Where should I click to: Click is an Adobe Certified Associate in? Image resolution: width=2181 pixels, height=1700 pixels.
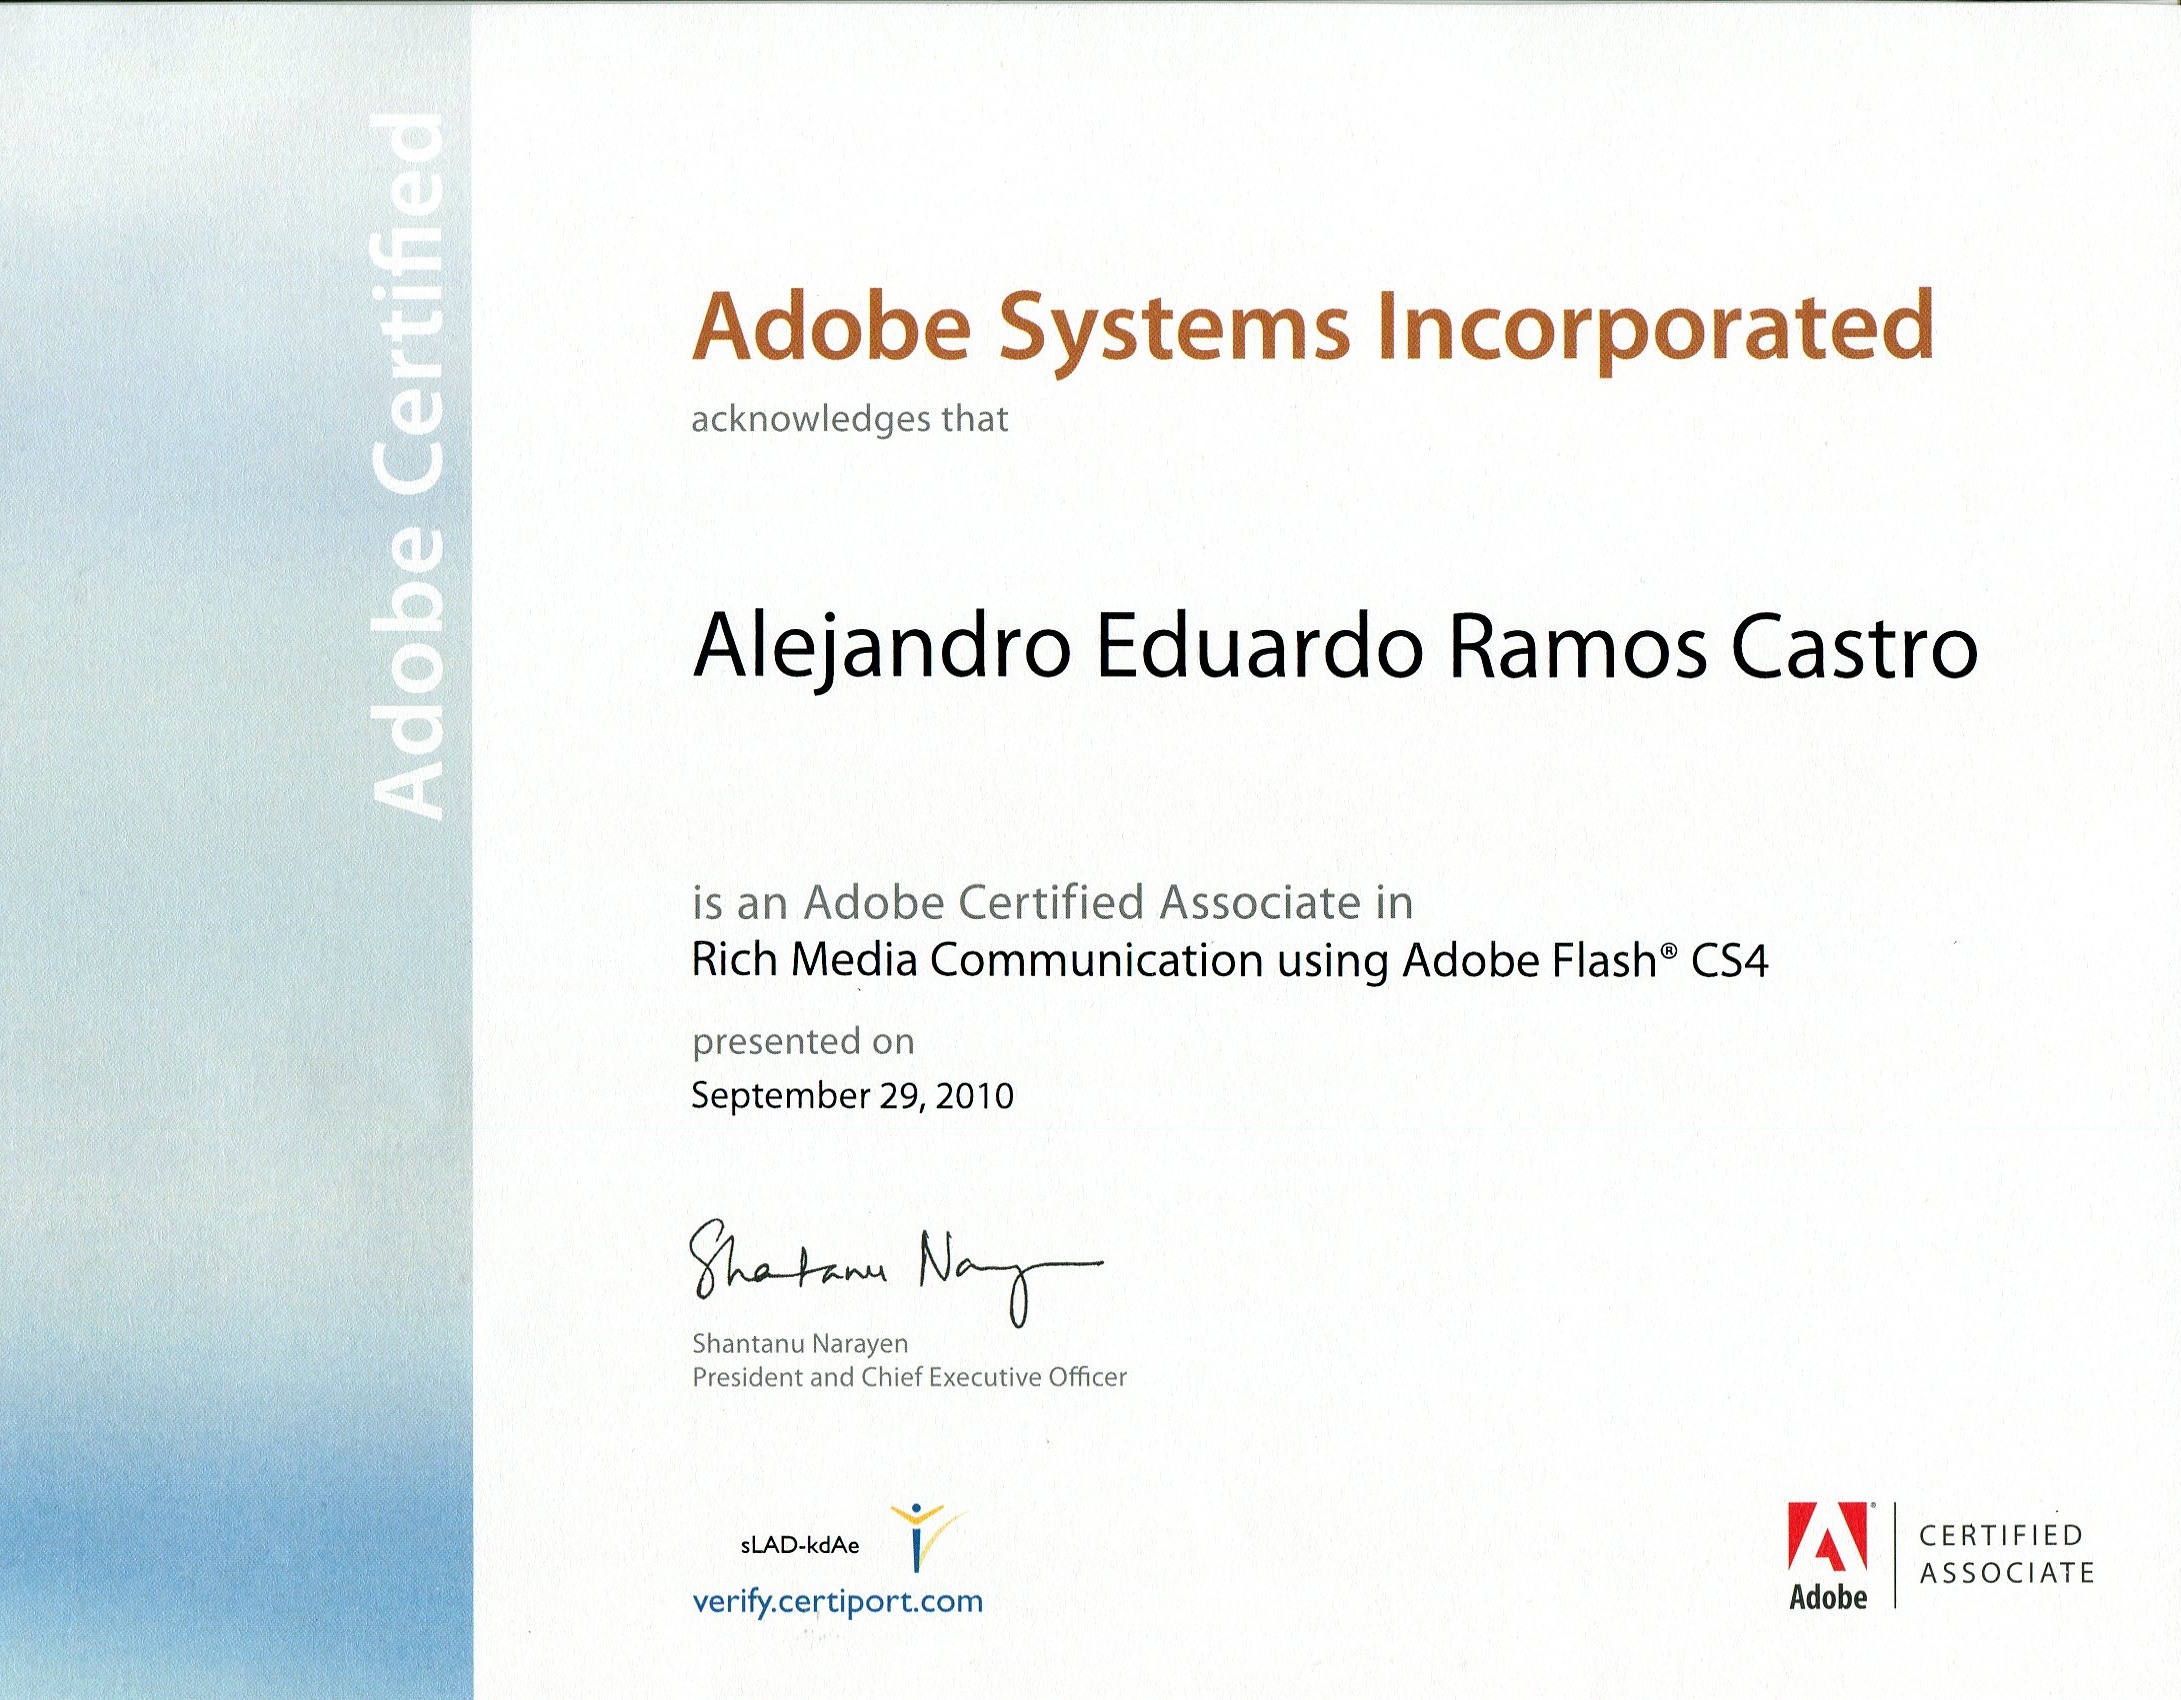(x=1052, y=903)
